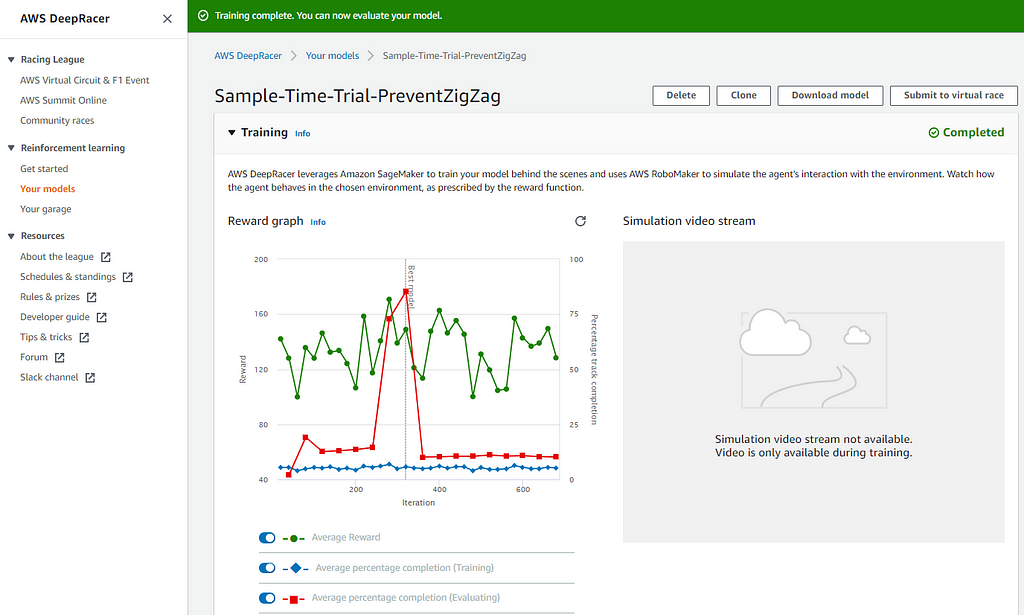
Task: Toggle Average percentage completion (Evaluating) line
Action: [x=267, y=598]
